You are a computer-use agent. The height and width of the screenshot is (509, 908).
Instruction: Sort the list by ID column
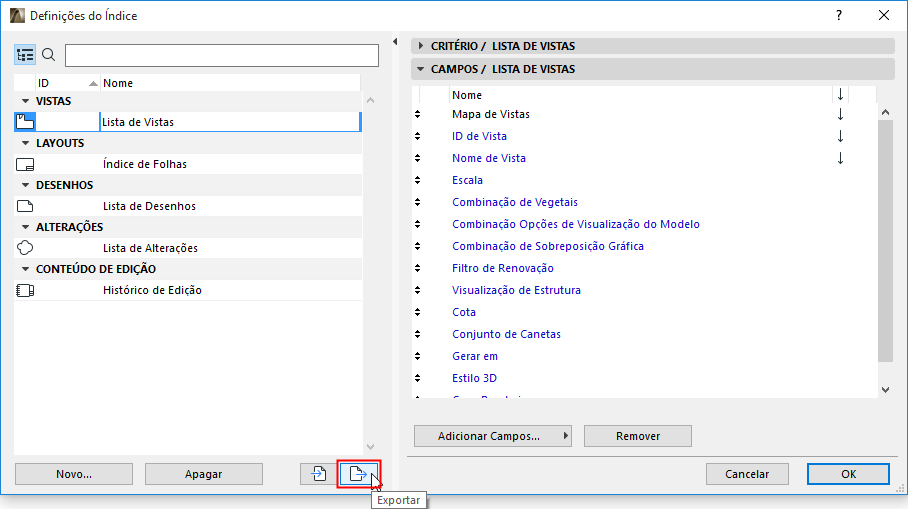coord(68,83)
